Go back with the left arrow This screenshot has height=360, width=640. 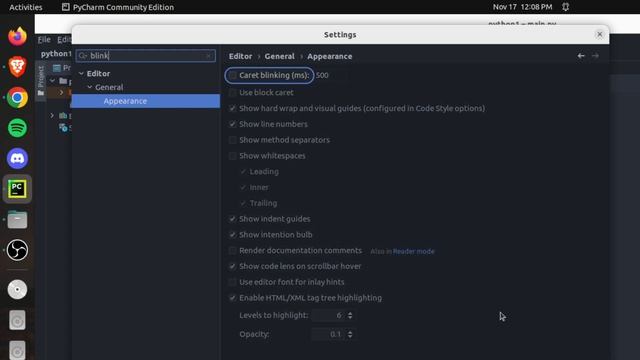[x=581, y=56]
